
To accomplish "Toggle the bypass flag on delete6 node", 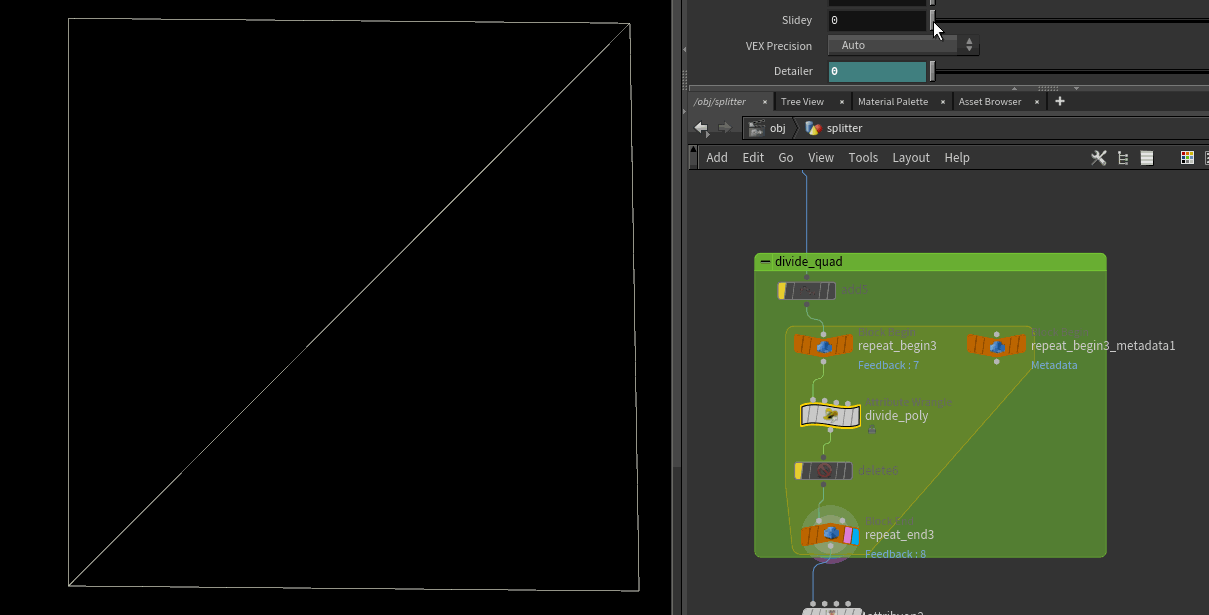I will (799, 471).
